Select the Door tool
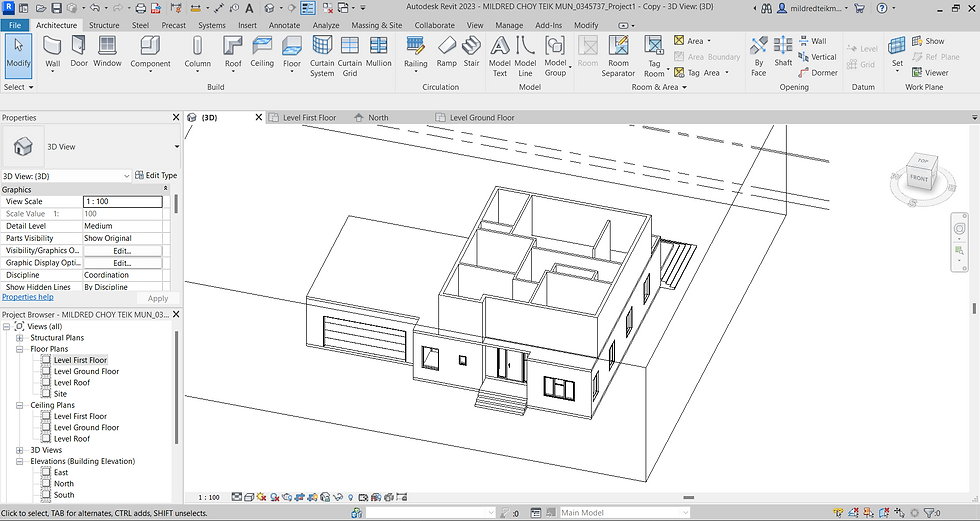 tap(79, 51)
